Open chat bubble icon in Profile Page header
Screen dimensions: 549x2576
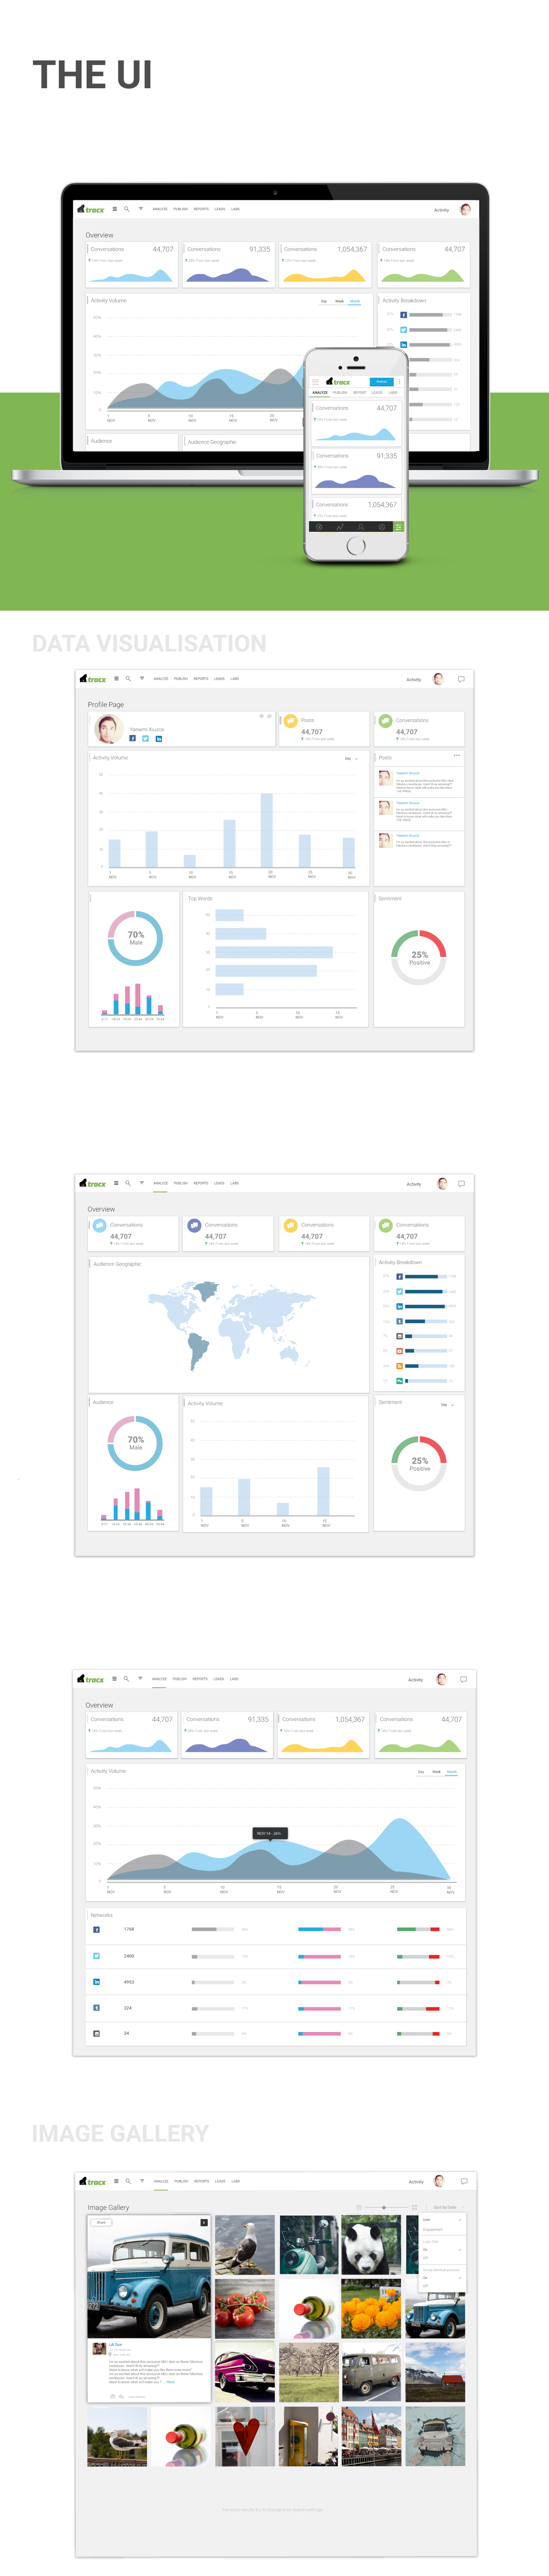(x=461, y=679)
